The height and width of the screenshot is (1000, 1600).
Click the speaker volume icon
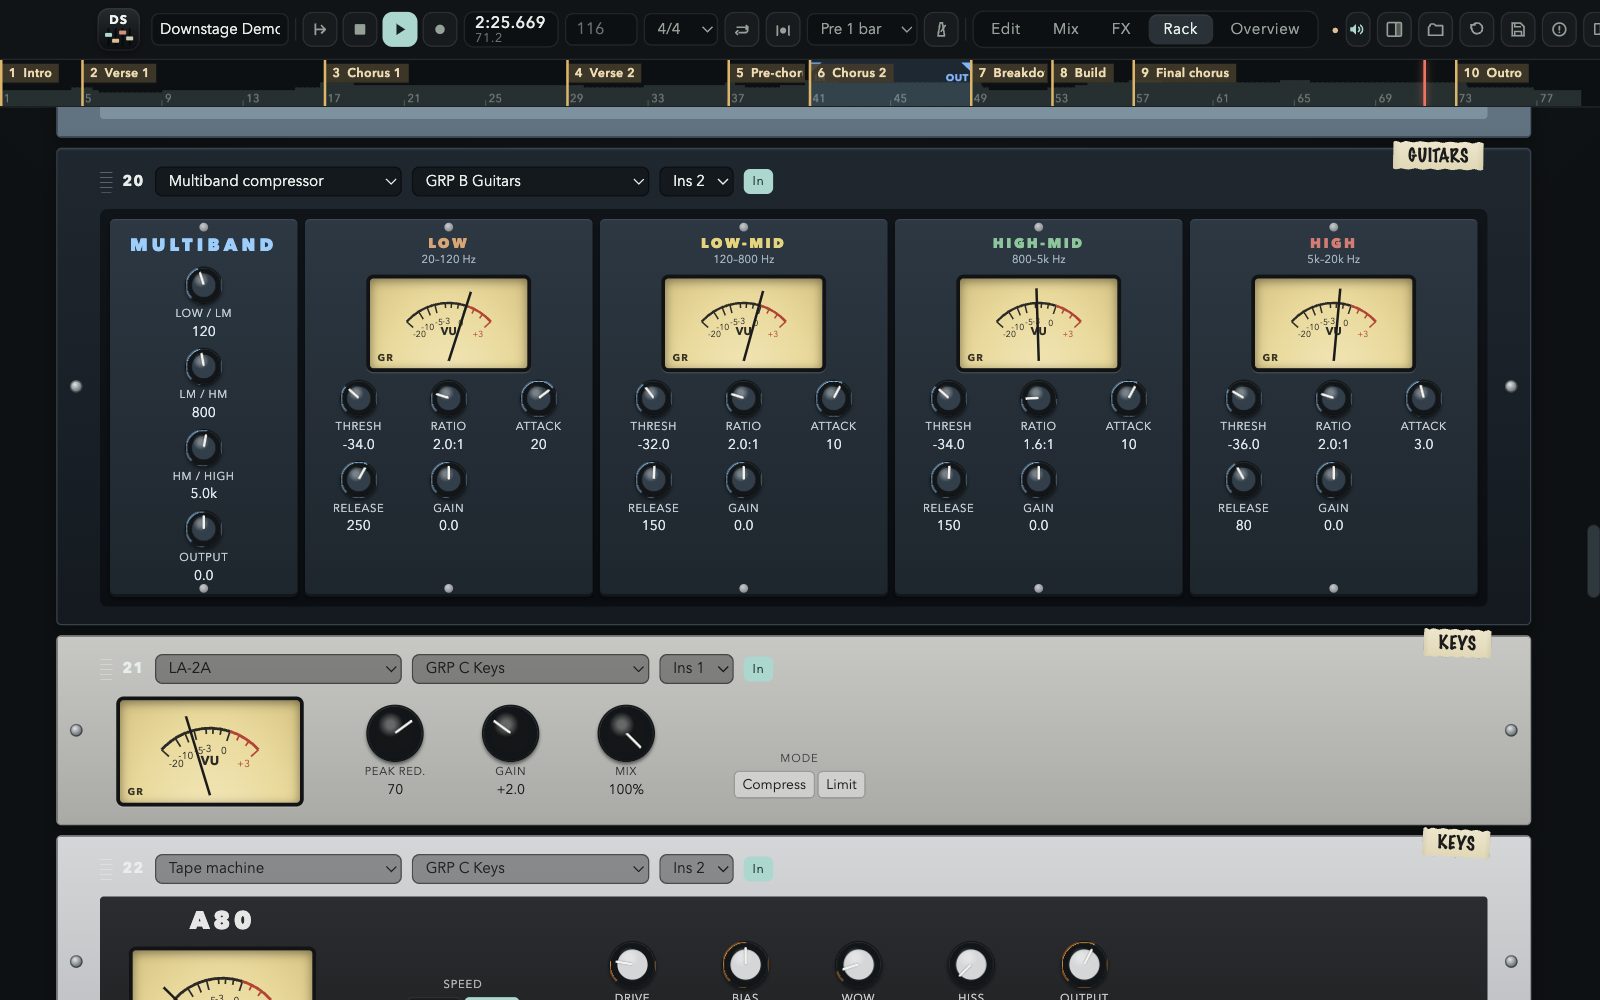pos(1357,29)
